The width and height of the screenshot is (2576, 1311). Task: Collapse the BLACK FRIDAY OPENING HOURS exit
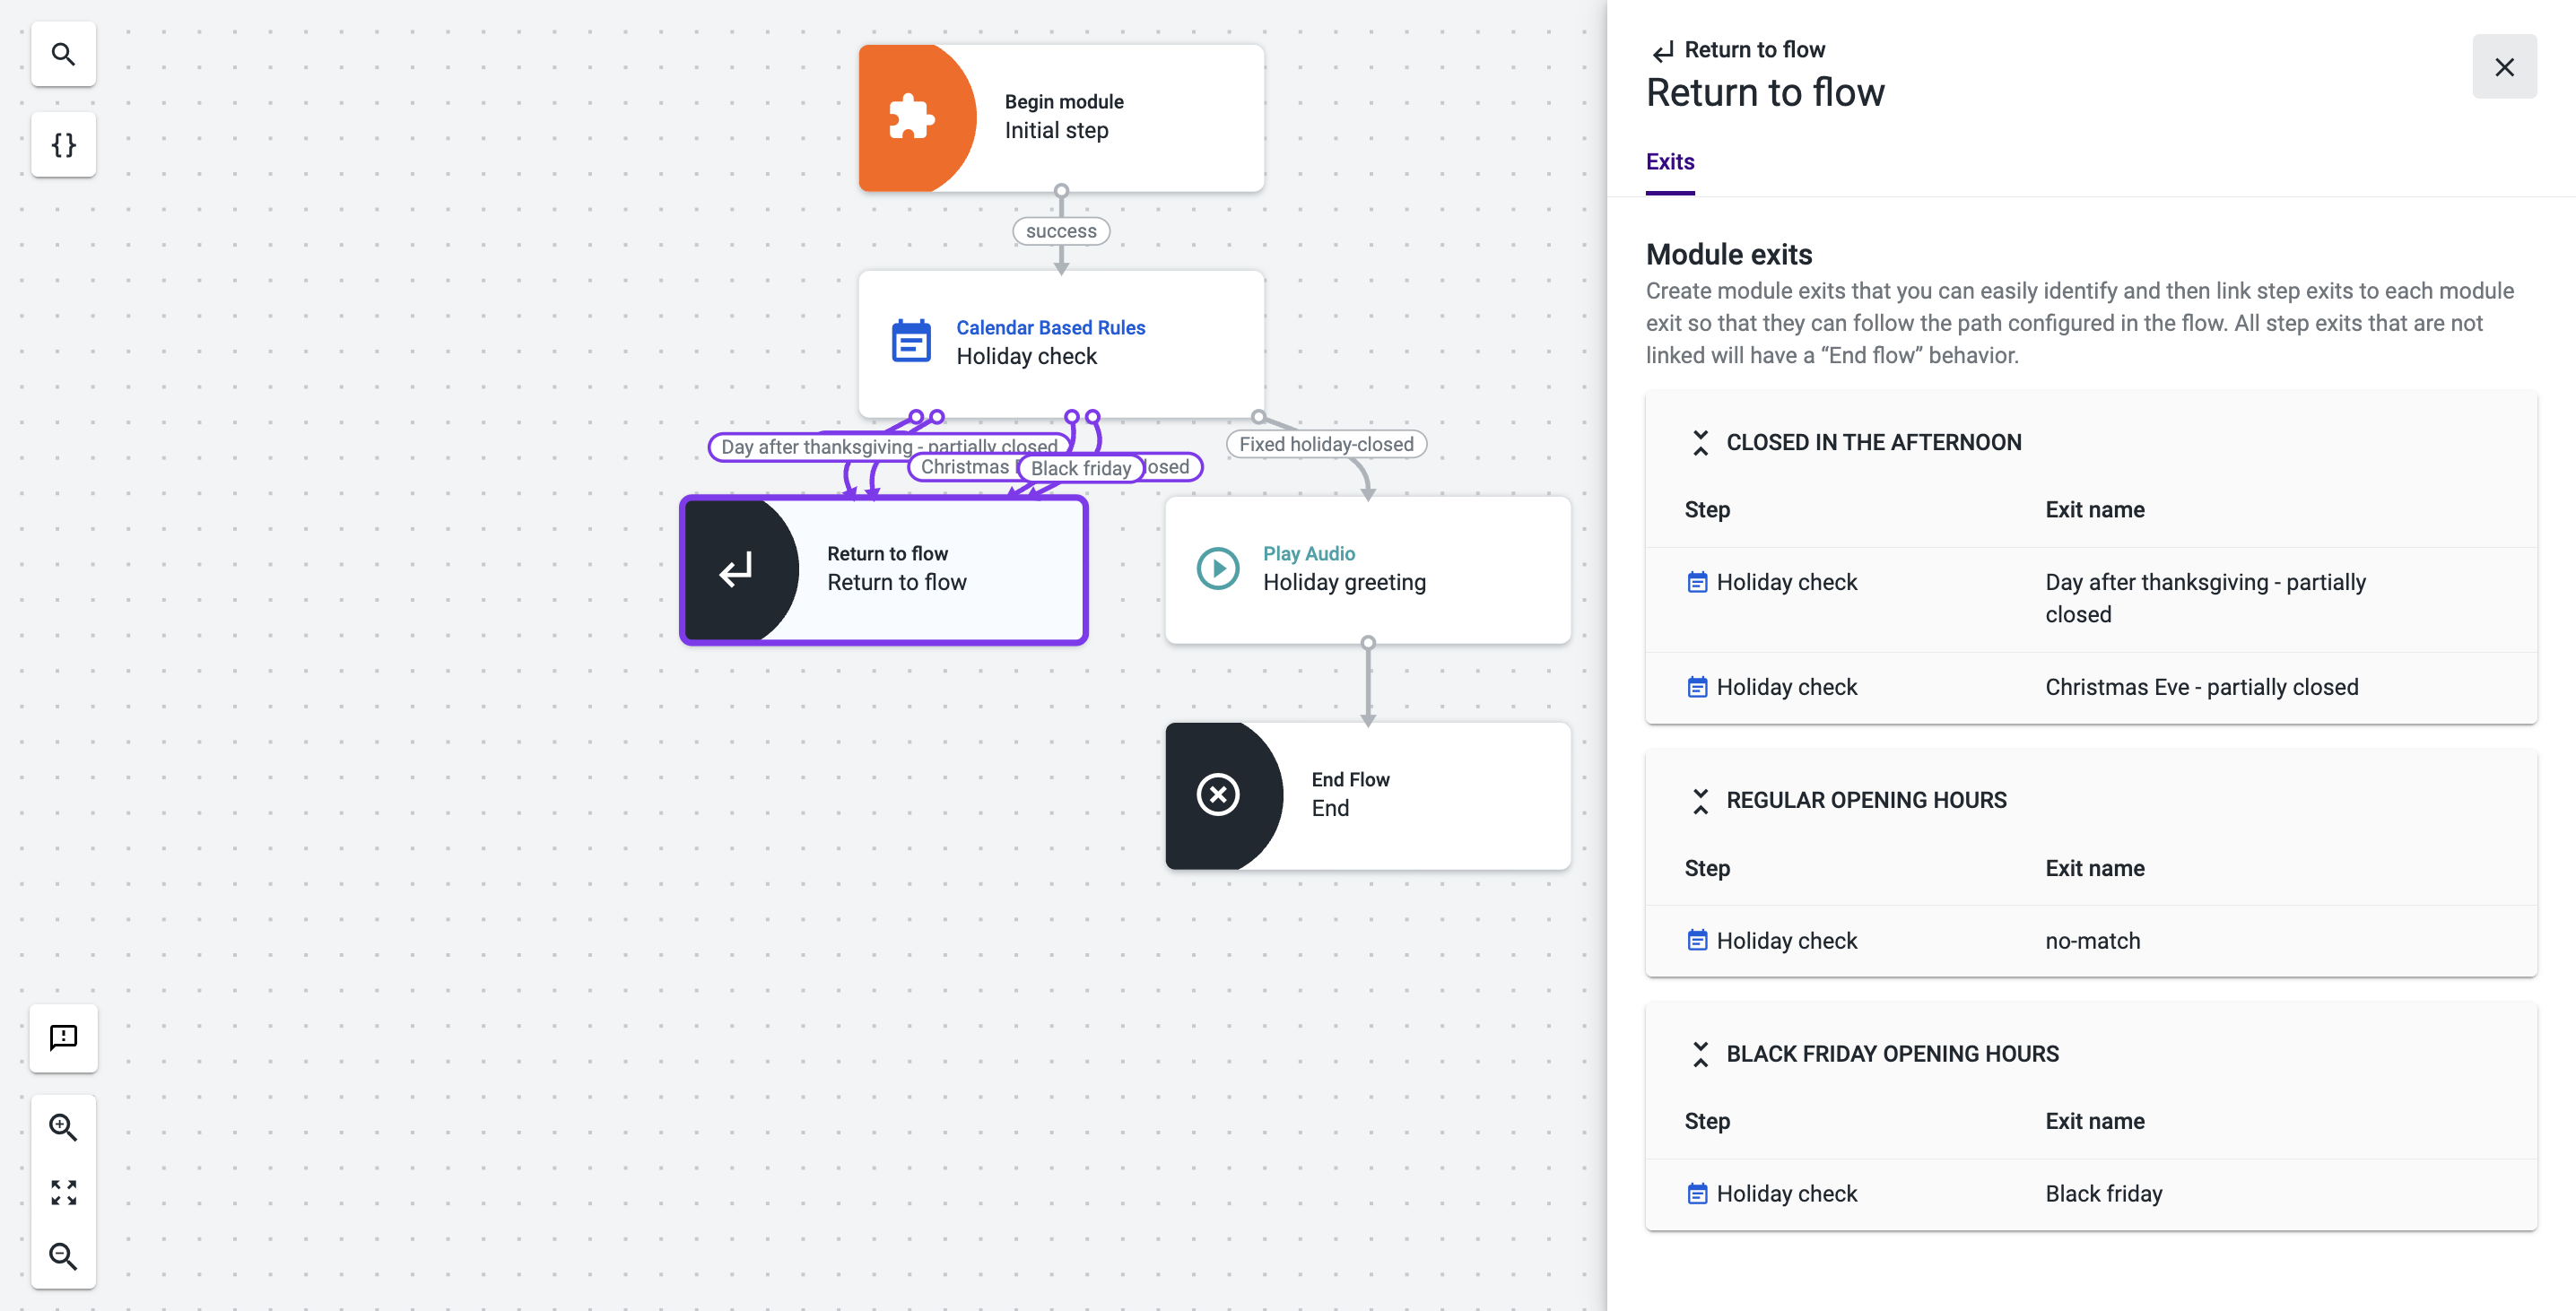[1700, 1053]
